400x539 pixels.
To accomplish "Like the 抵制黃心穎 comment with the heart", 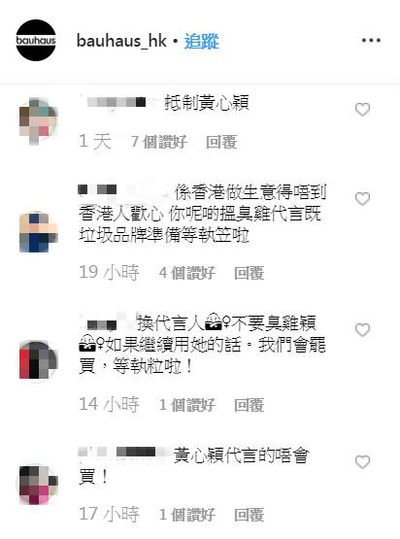I will 362,110.
